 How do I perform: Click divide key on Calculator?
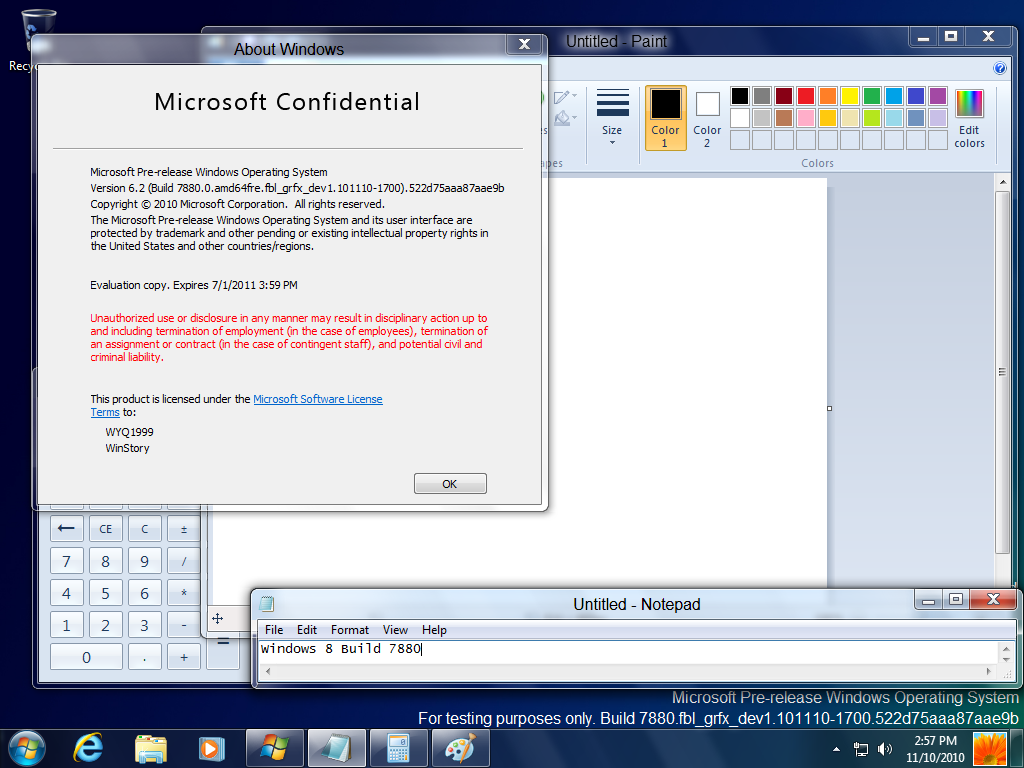[184, 561]
